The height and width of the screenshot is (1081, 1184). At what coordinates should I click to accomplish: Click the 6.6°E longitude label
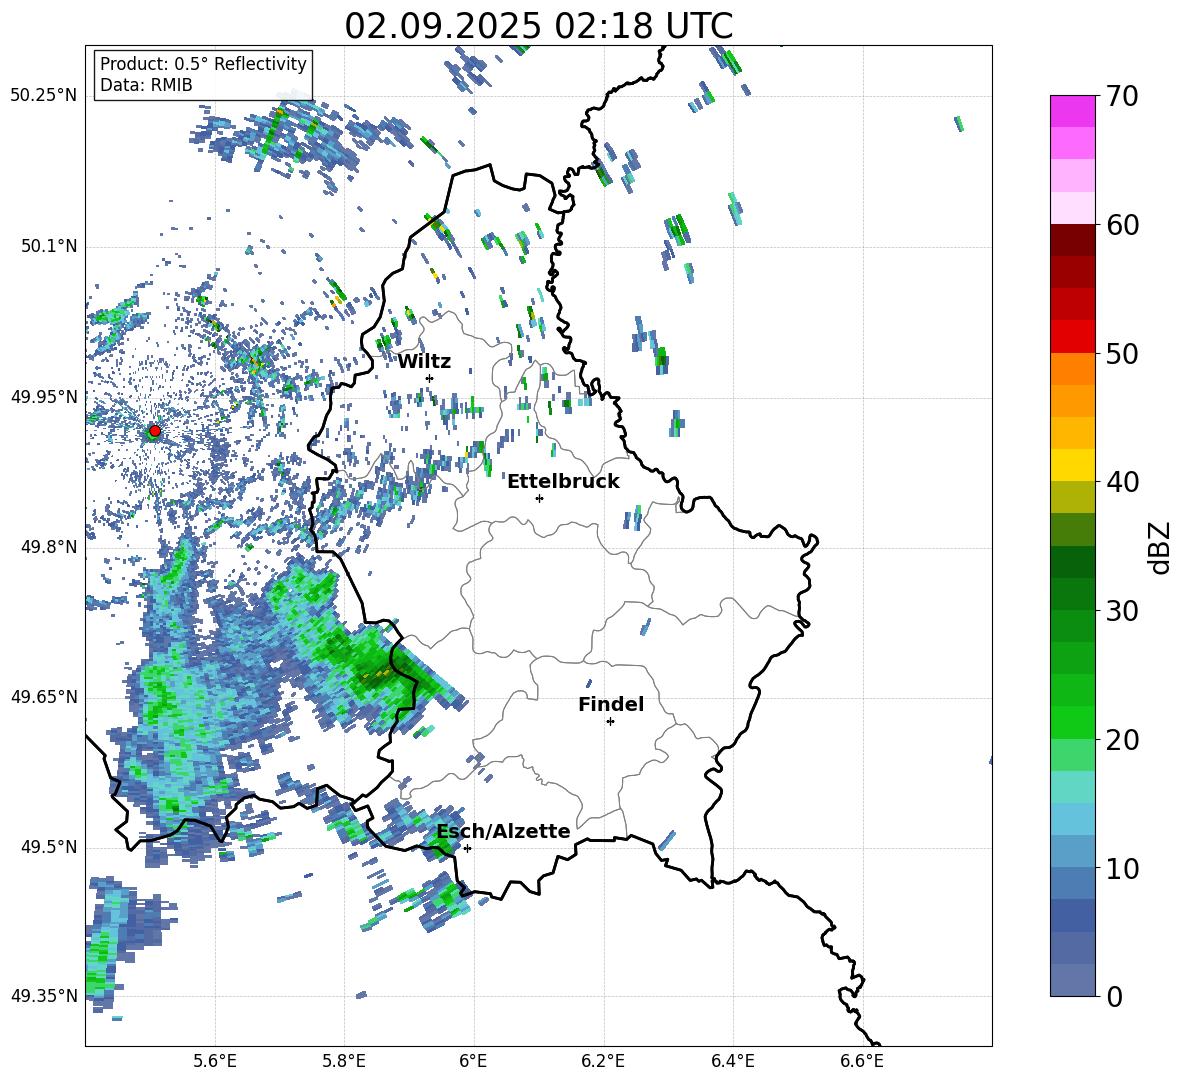(862, 1061)
